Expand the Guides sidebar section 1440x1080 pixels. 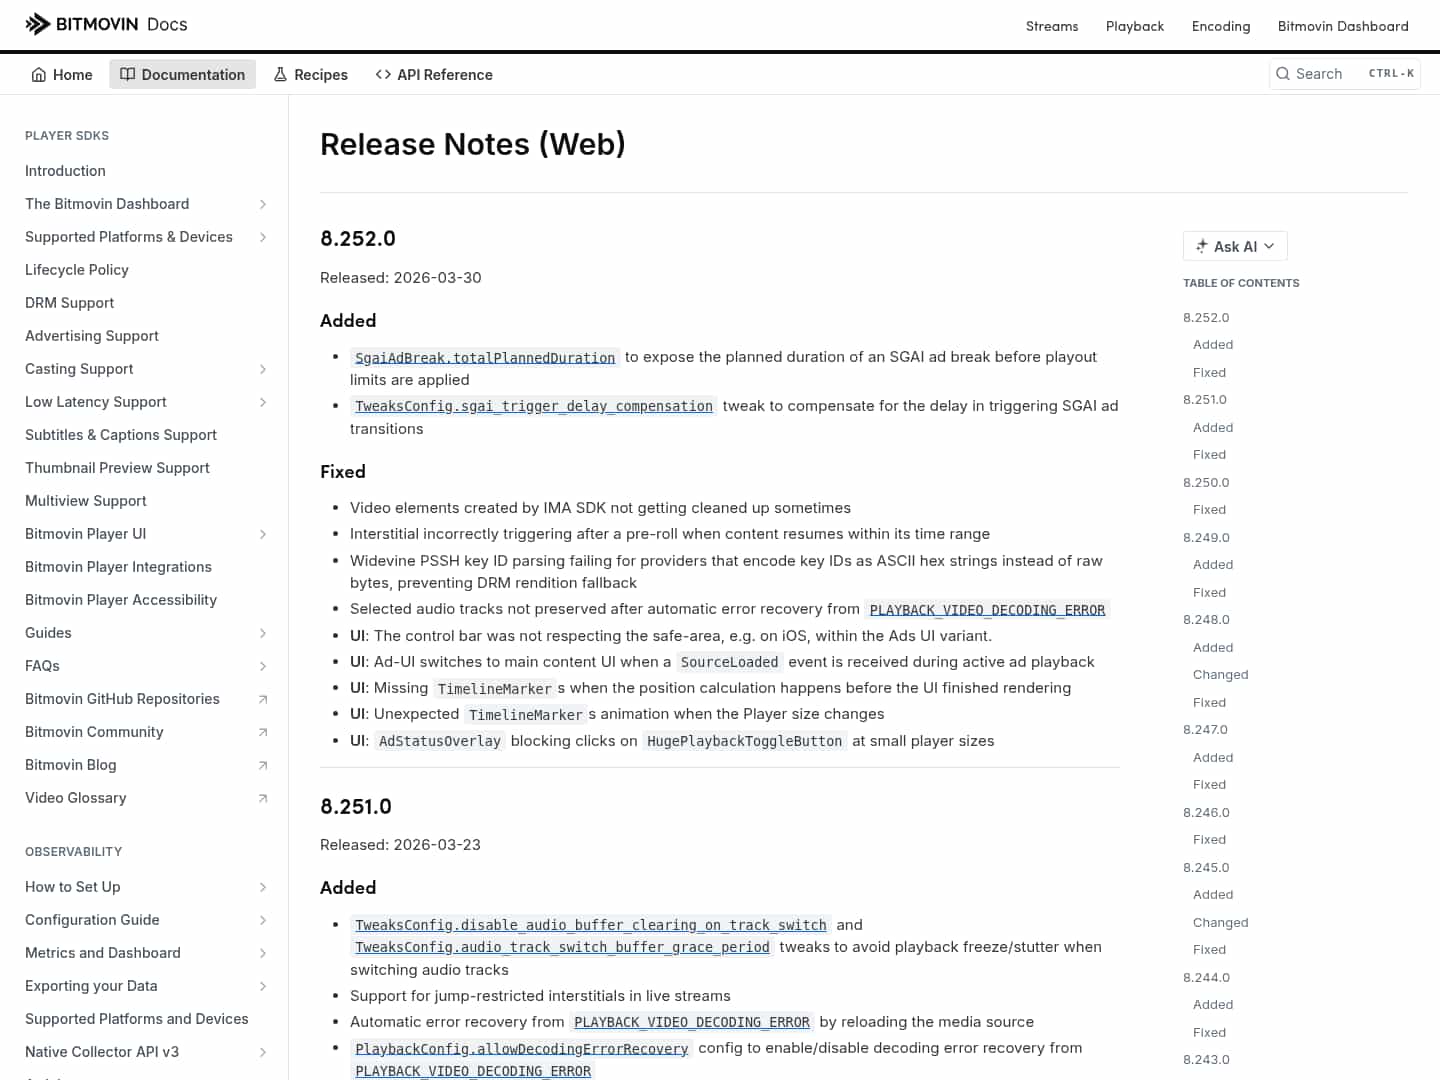262,633
